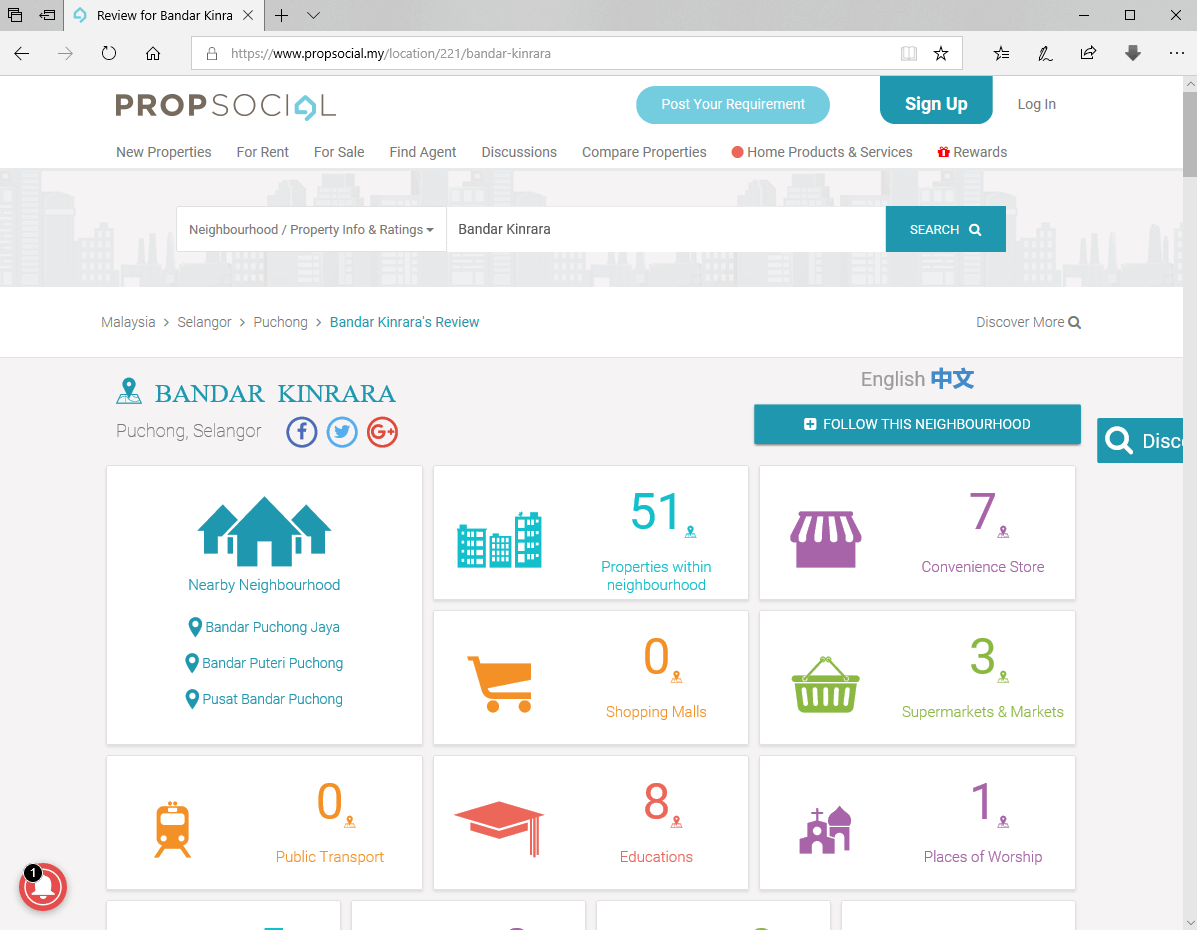Click the orange train transport icon
Viewport: 1197px width, 930px height.
pyautogui.click(x=173, y=829)
